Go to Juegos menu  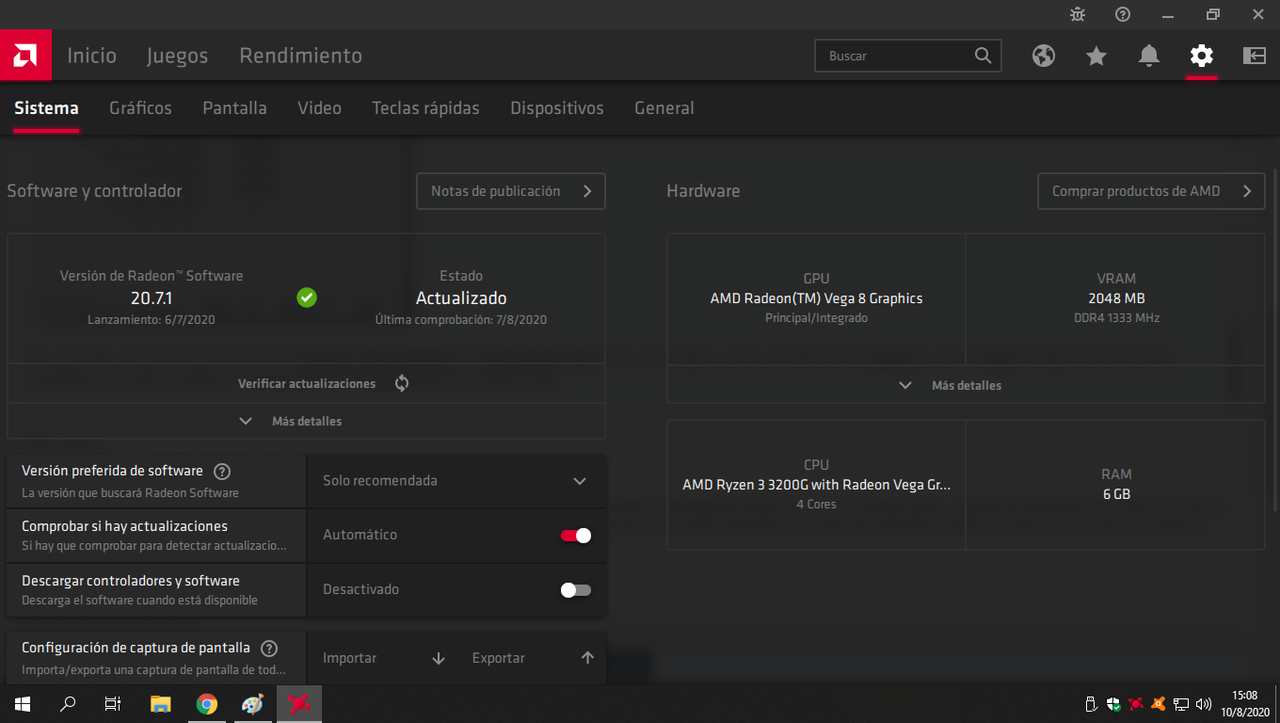177,56
